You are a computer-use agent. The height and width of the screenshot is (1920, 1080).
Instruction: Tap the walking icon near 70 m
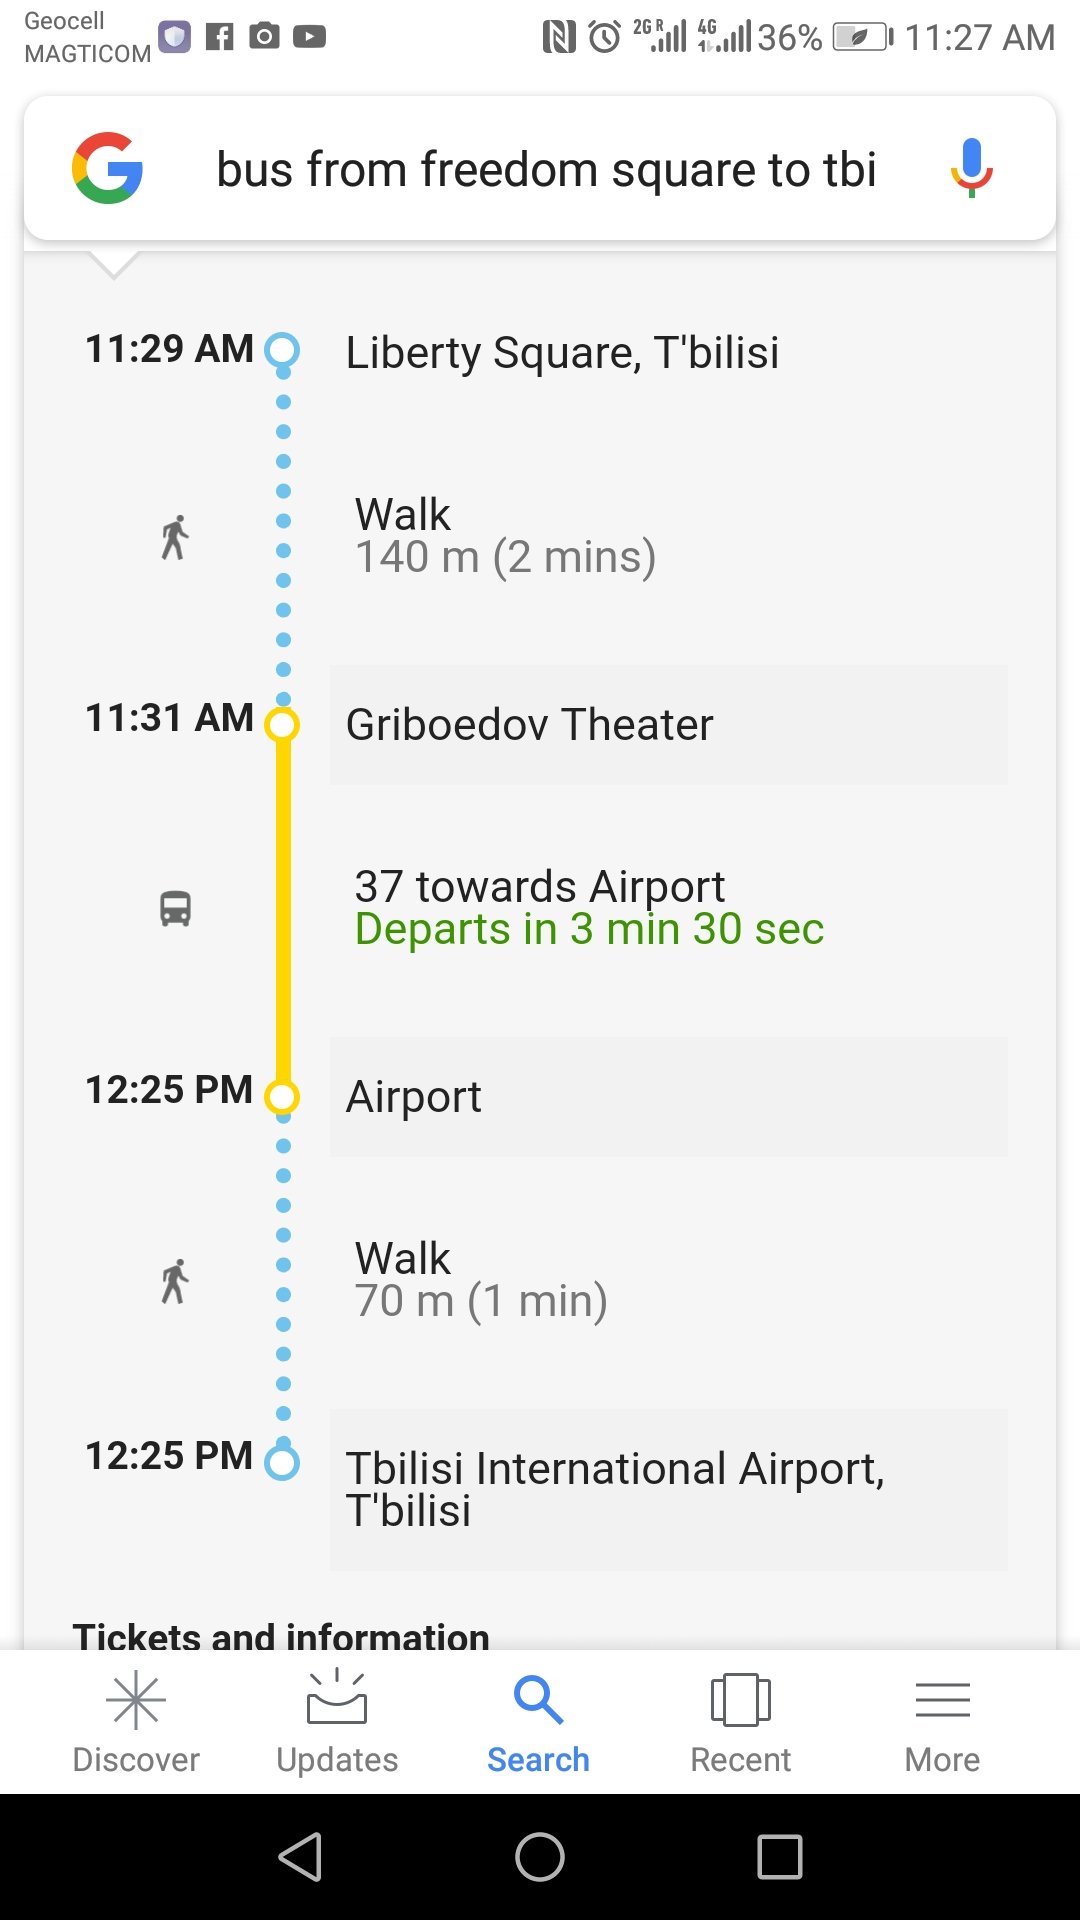tap(175, 1281)
